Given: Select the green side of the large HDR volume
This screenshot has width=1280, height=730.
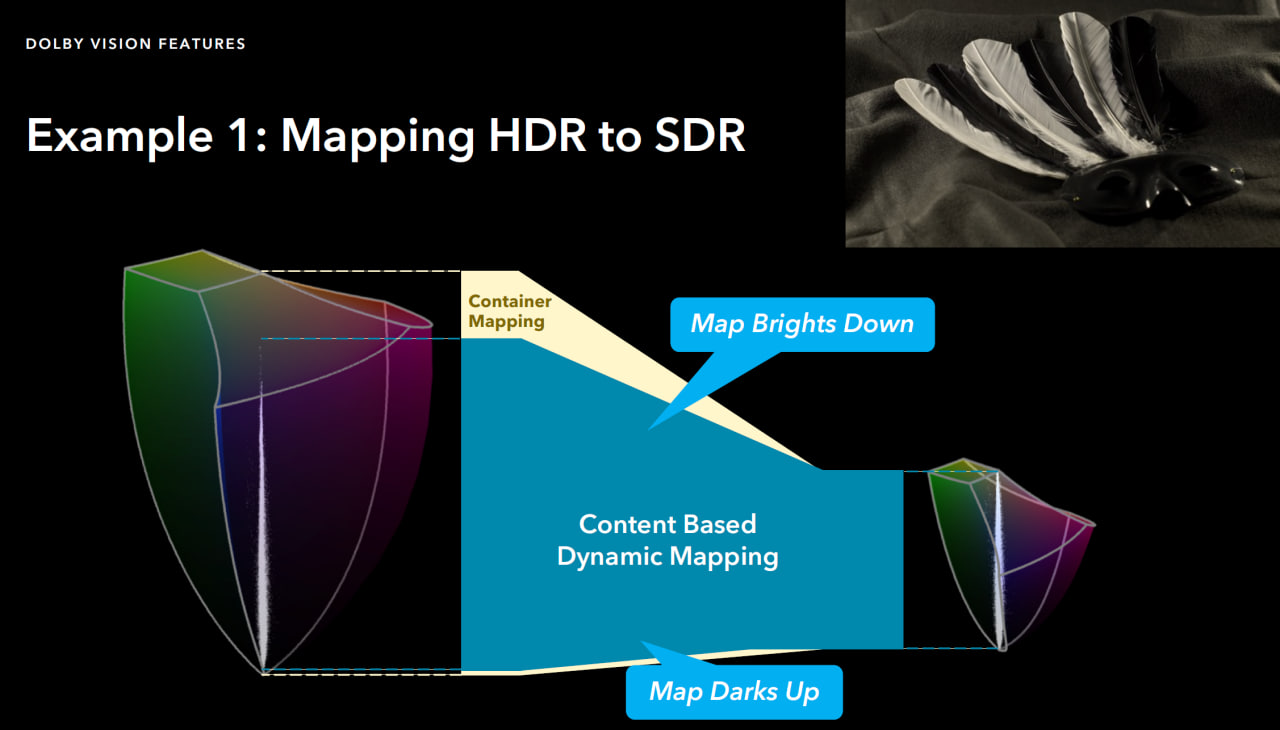Looking at the screenshot, I should (165, 400).
